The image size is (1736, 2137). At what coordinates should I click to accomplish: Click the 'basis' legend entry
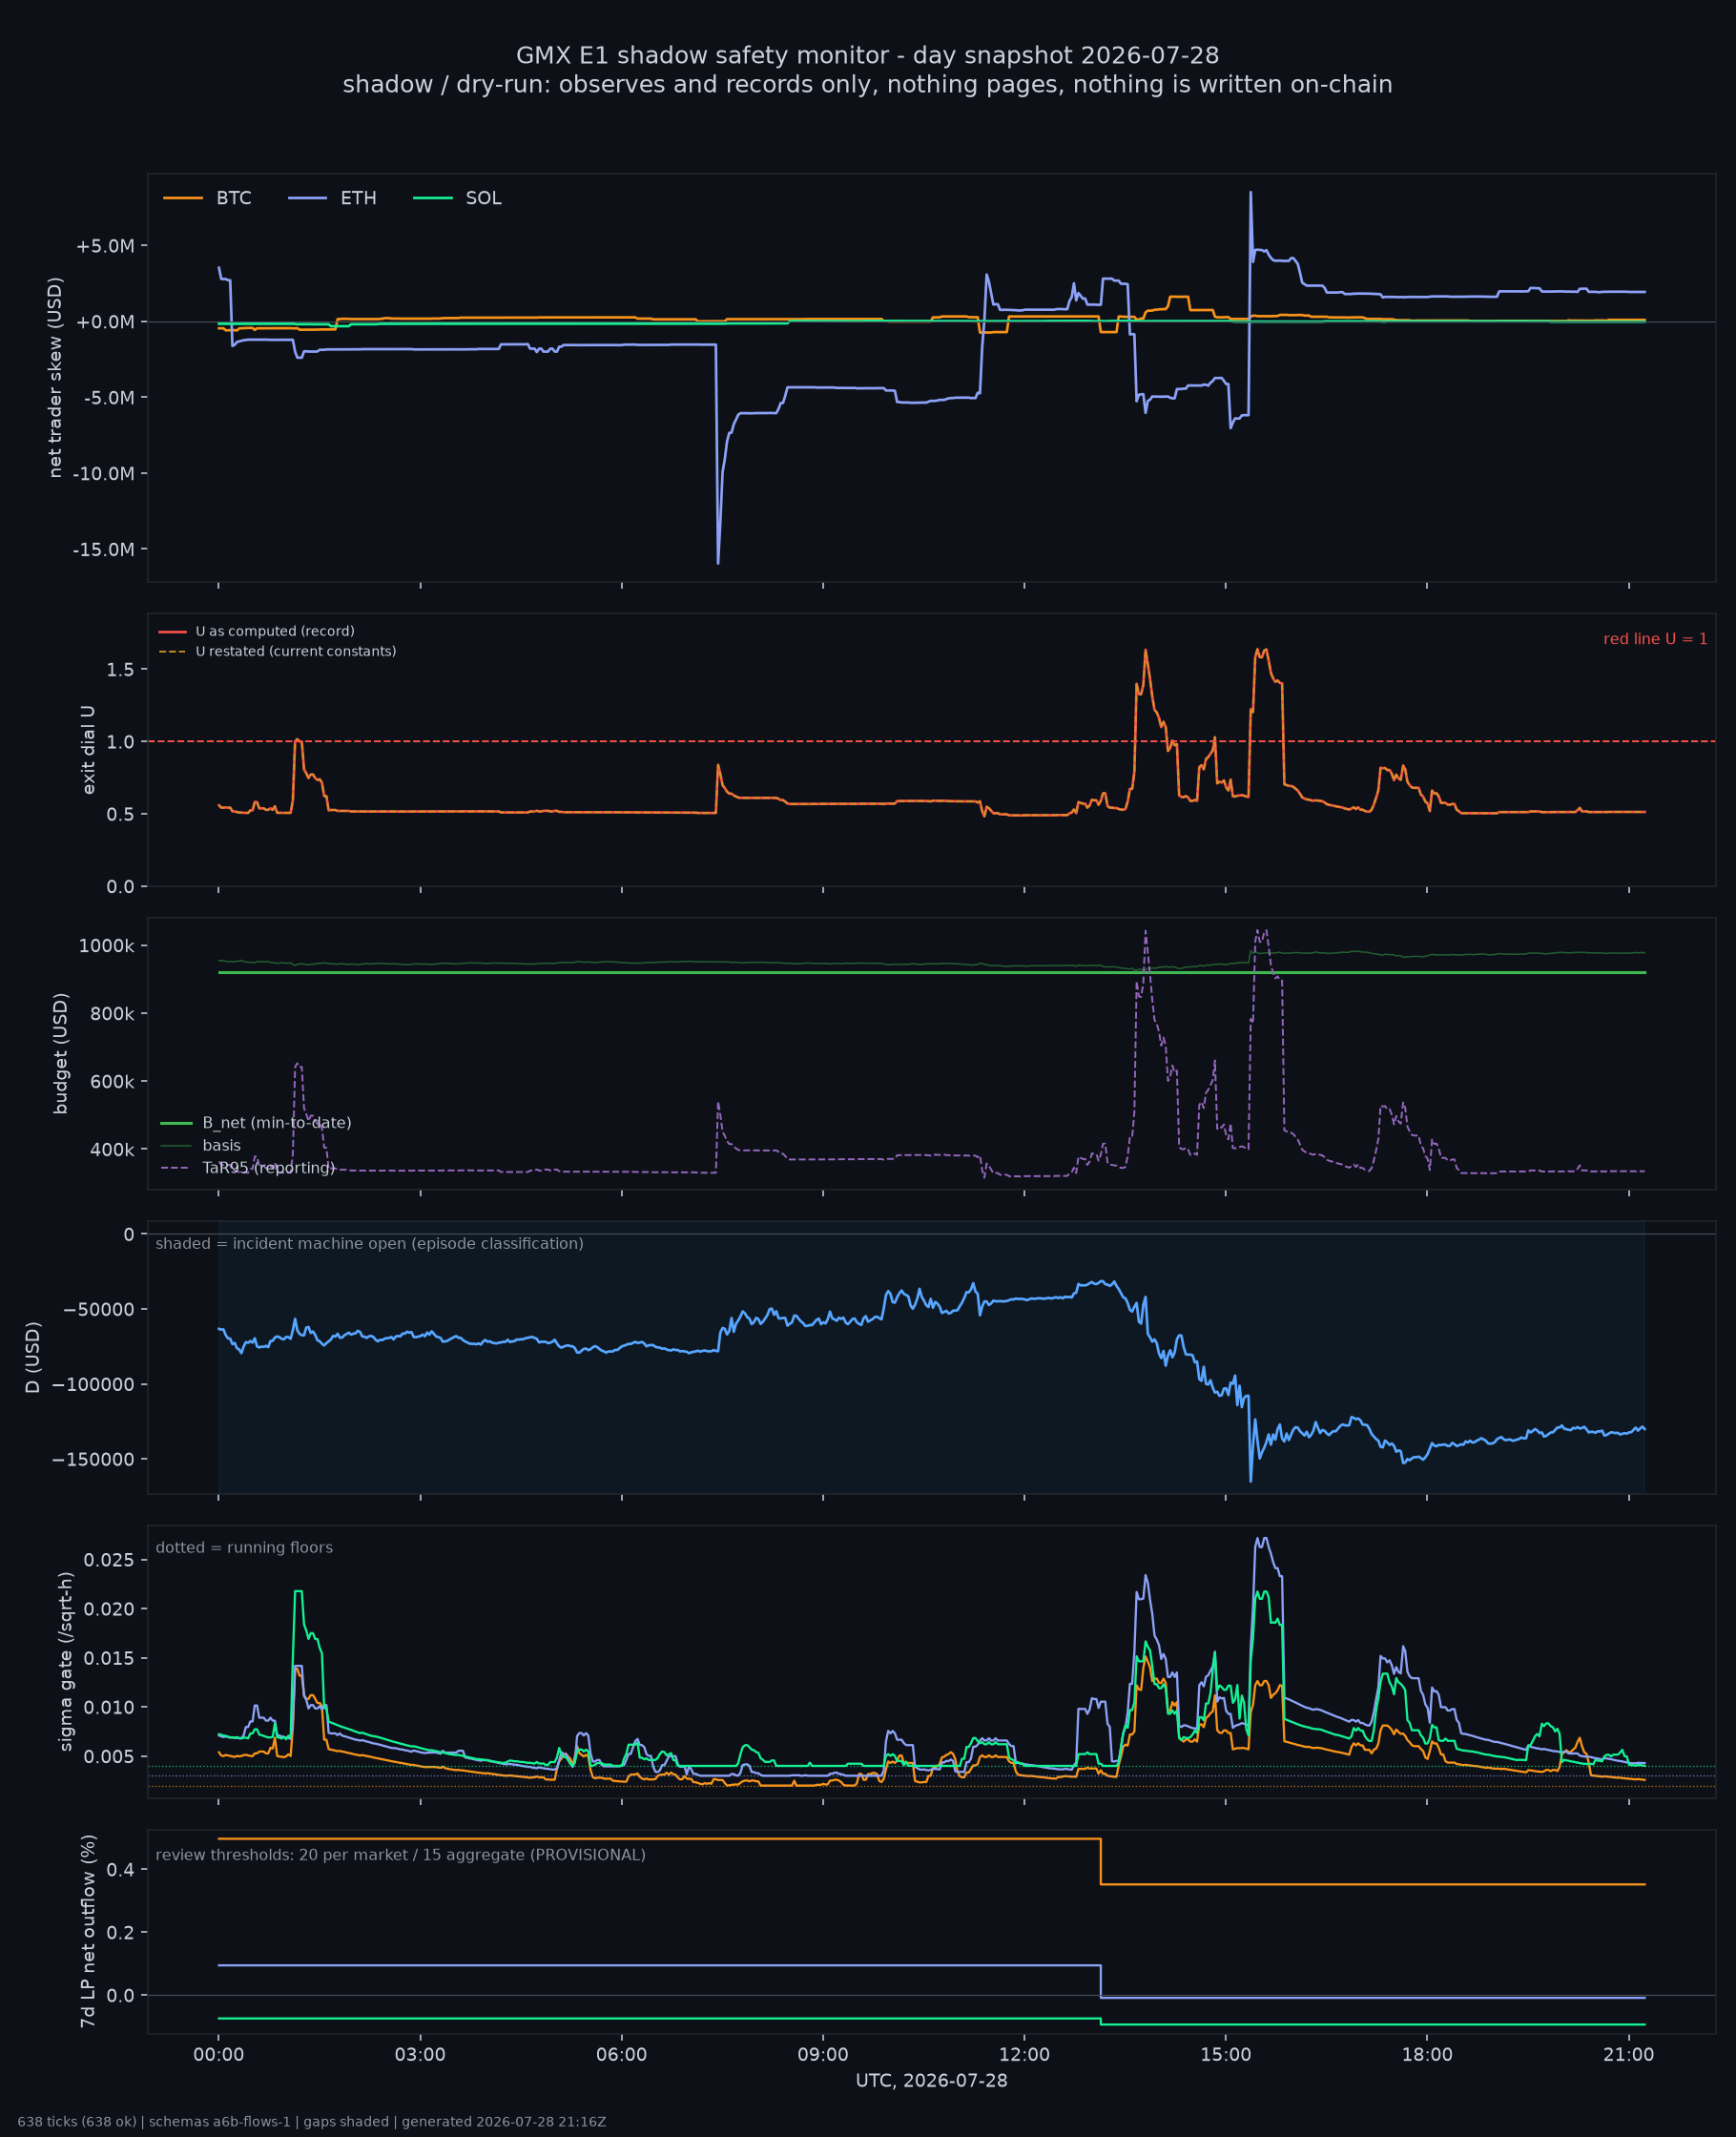[201, 1145]
